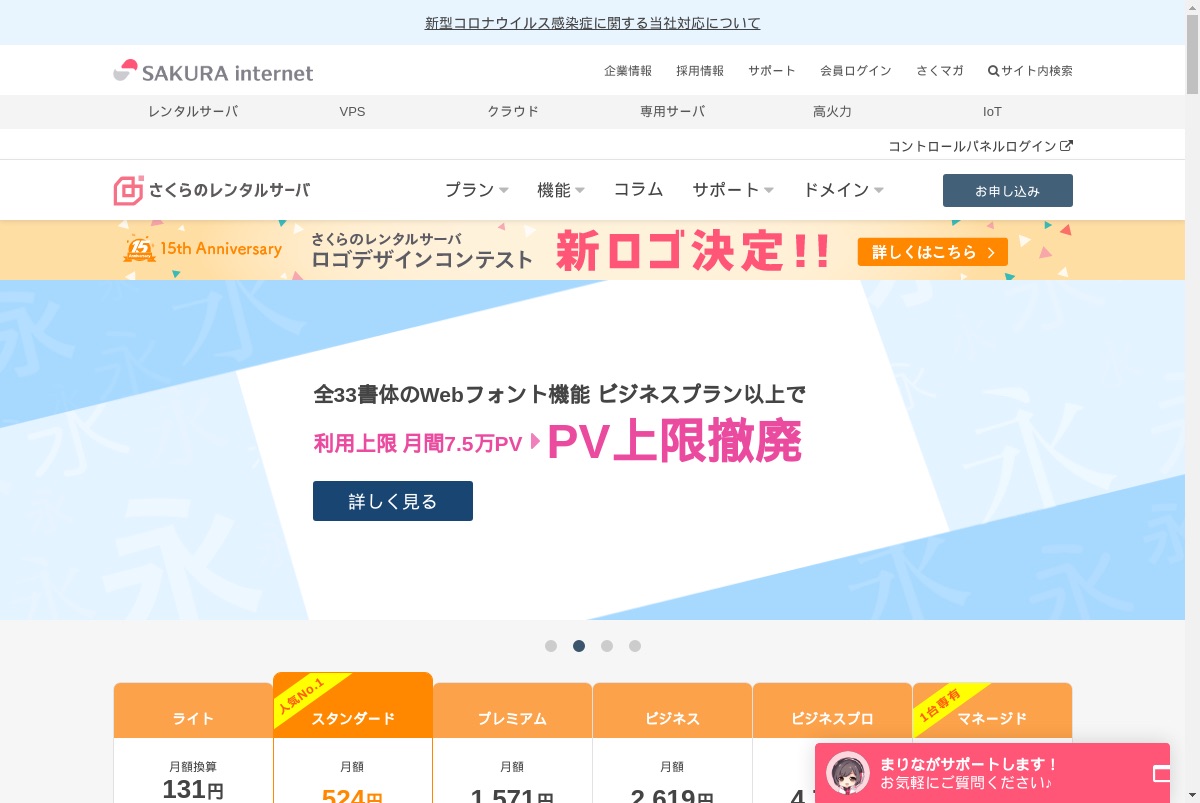Go to レンタルサーバ service tab
Image resolution: width=1200 pixels, height=803 pixels.
pyautogui.click(x=193, y=112)
